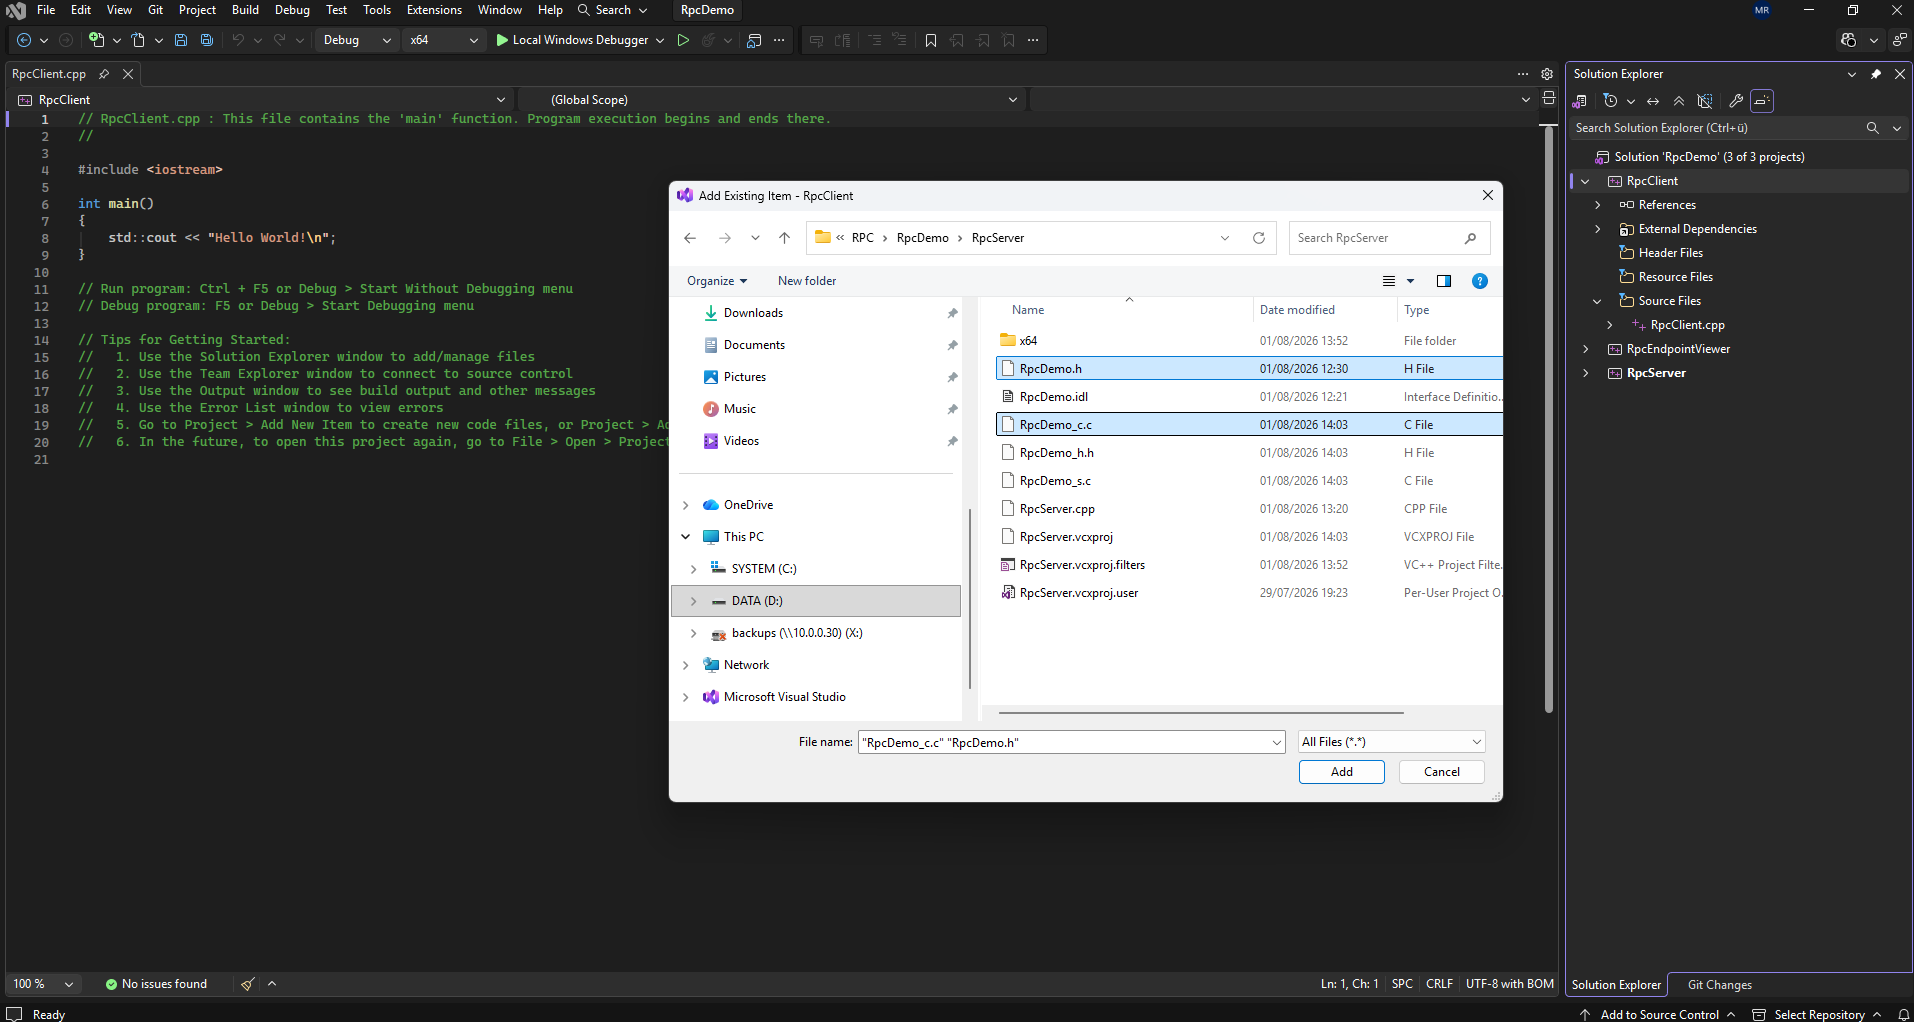Click the split editor icon above the scrollbar
This screenshot has width=1914, height=1022.
[x=1549, y=98]
